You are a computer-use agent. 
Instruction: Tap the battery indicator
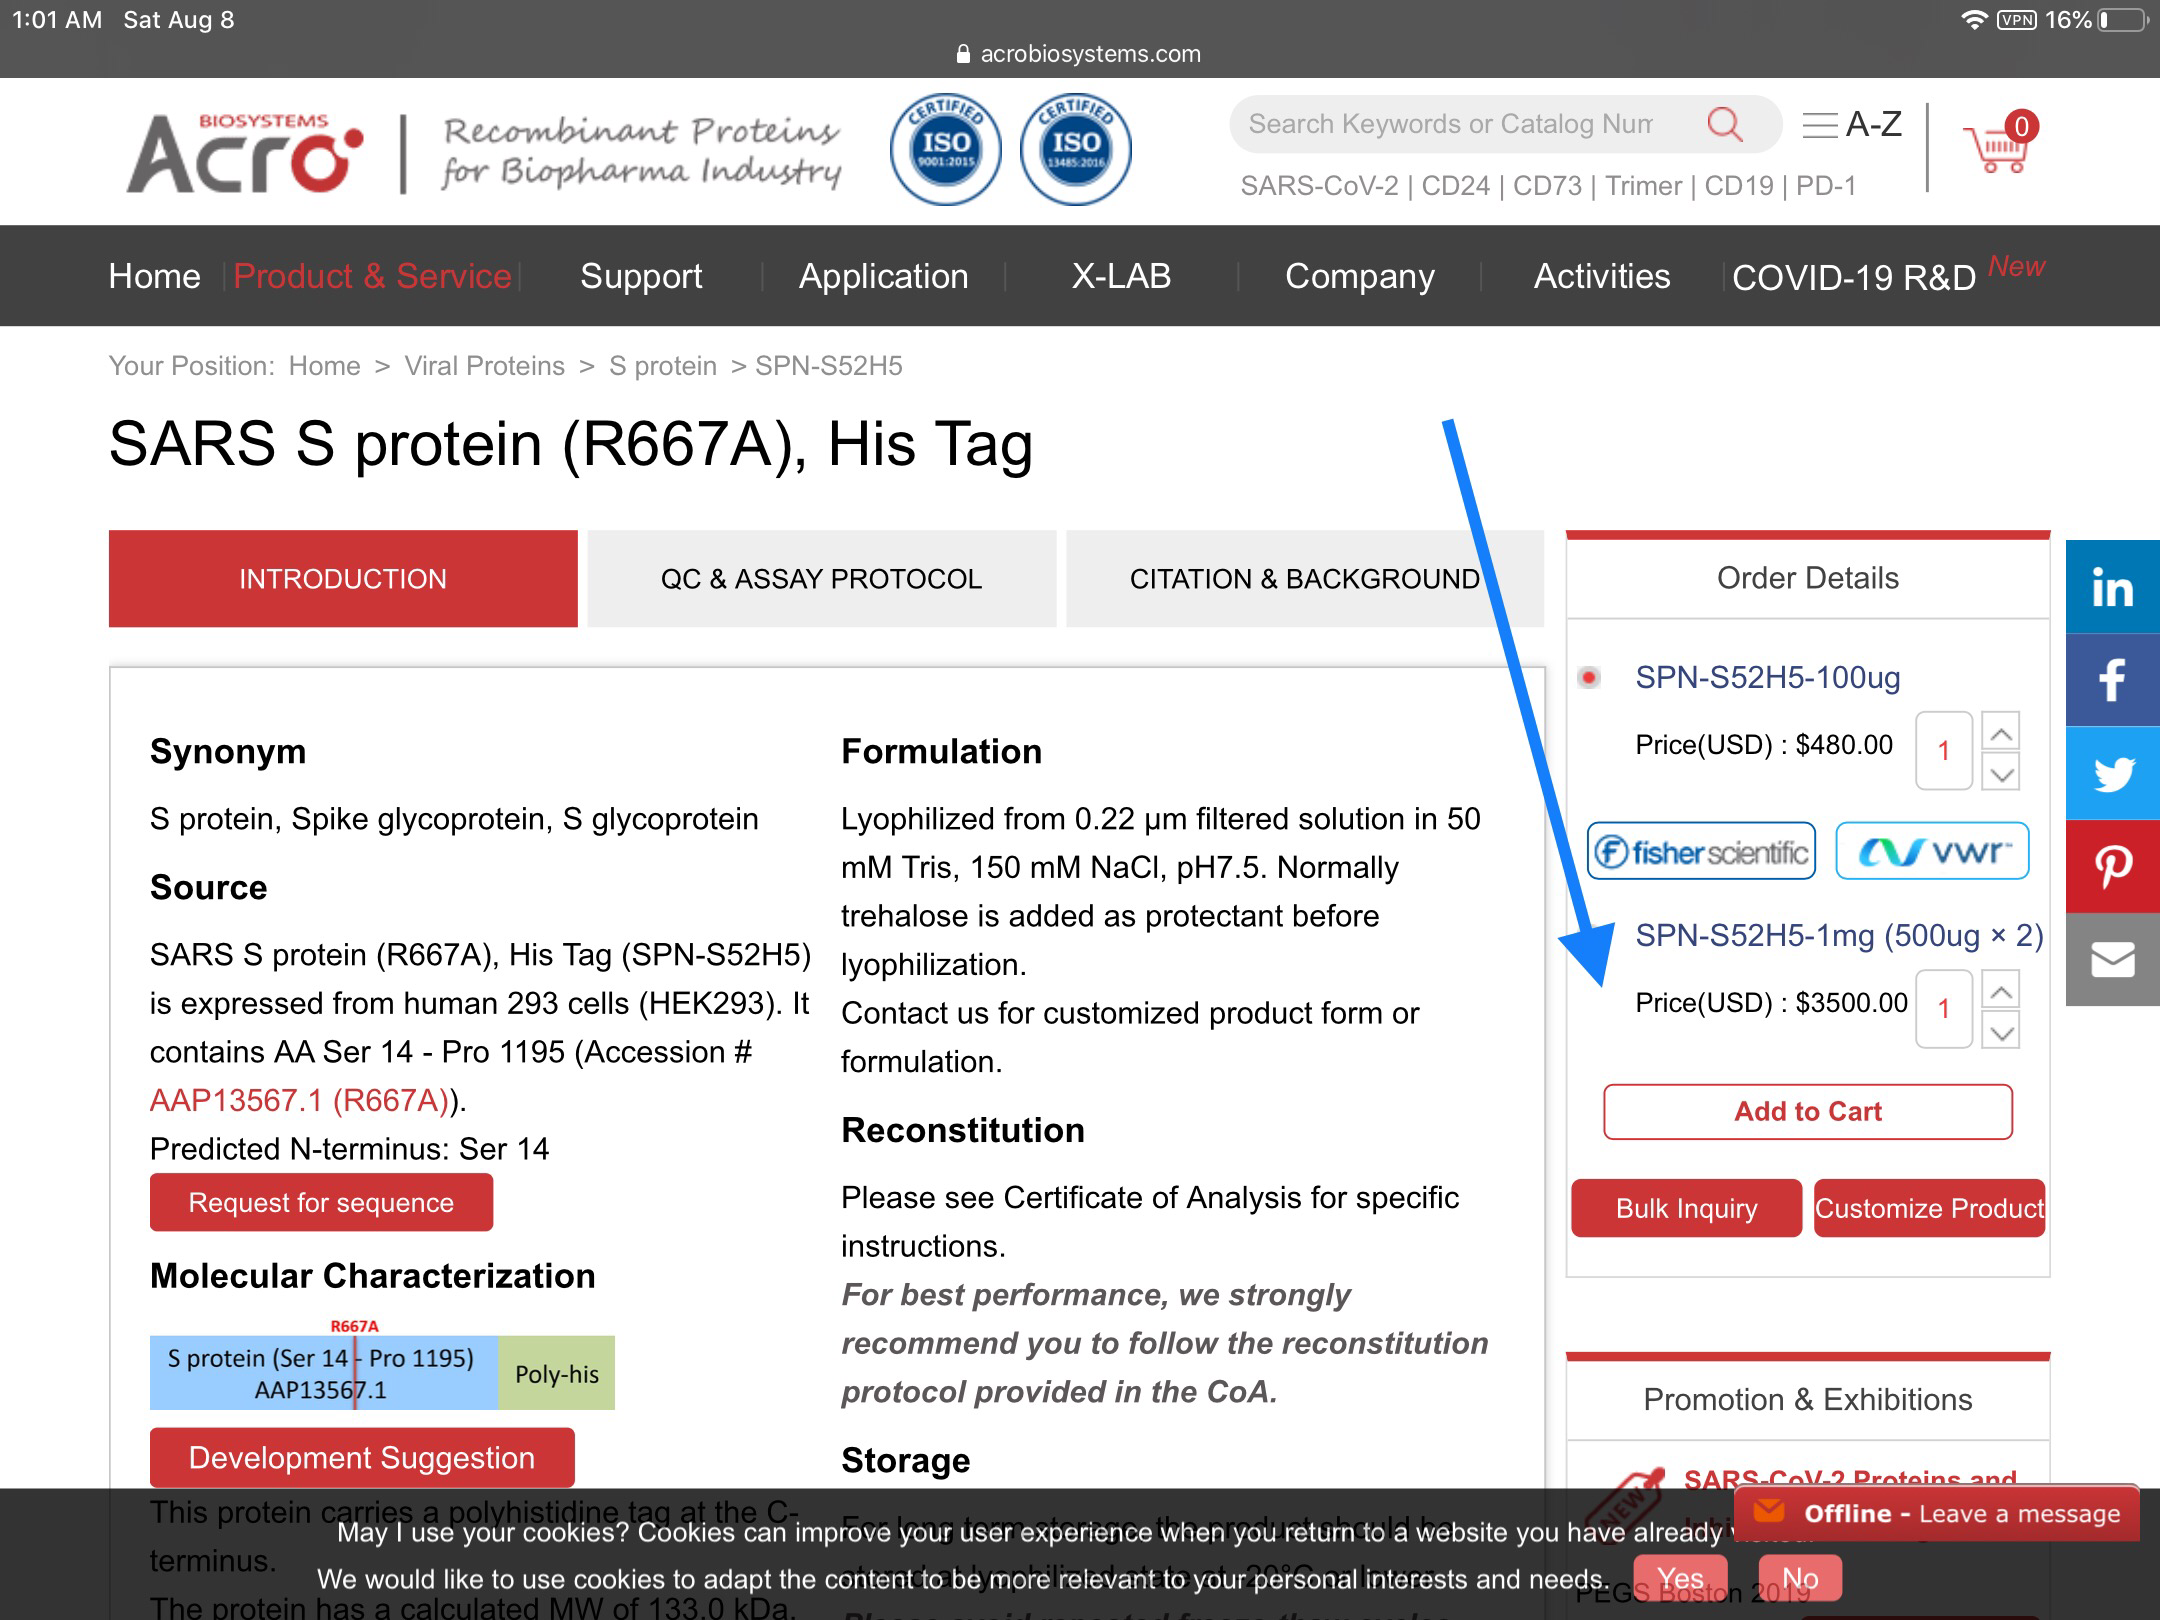coord(2123,20)
